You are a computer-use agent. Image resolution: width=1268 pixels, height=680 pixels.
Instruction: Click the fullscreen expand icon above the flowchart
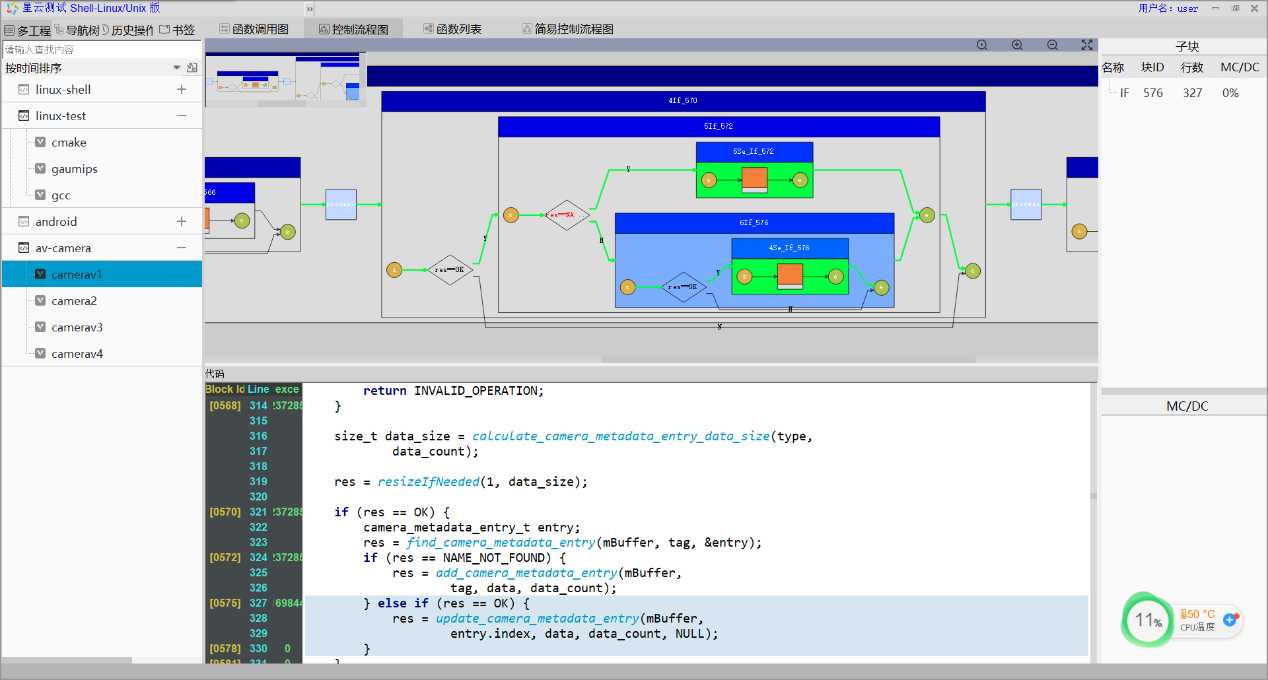pos(1087,45)
